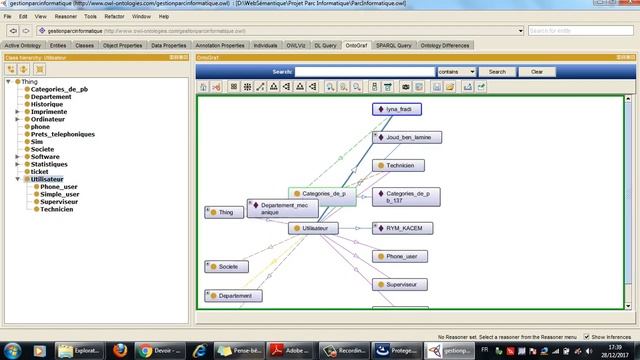Apply the dotted radial layout icon

coord(247,87)
